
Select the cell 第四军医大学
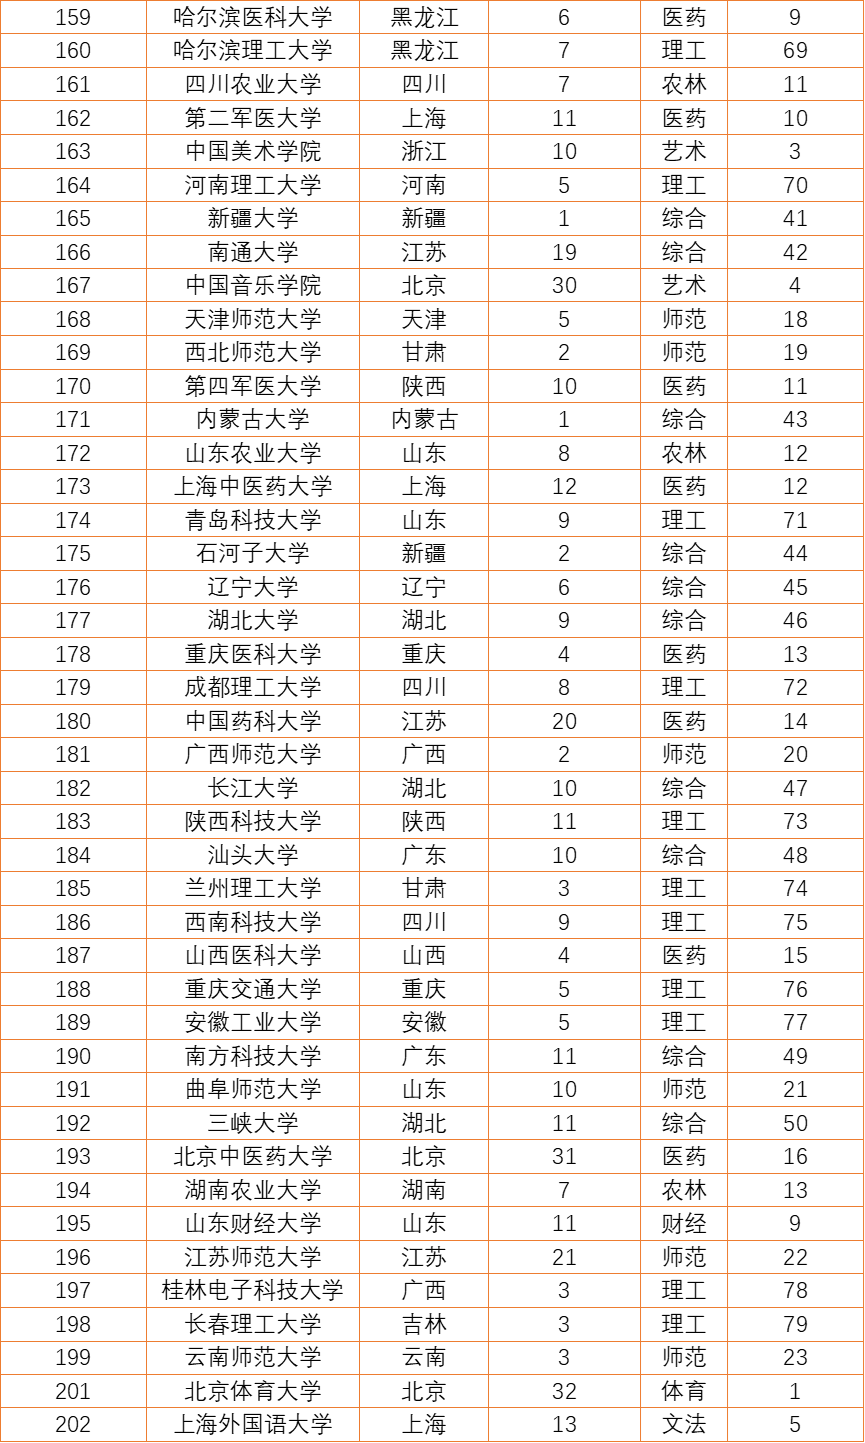click(253, 386)
